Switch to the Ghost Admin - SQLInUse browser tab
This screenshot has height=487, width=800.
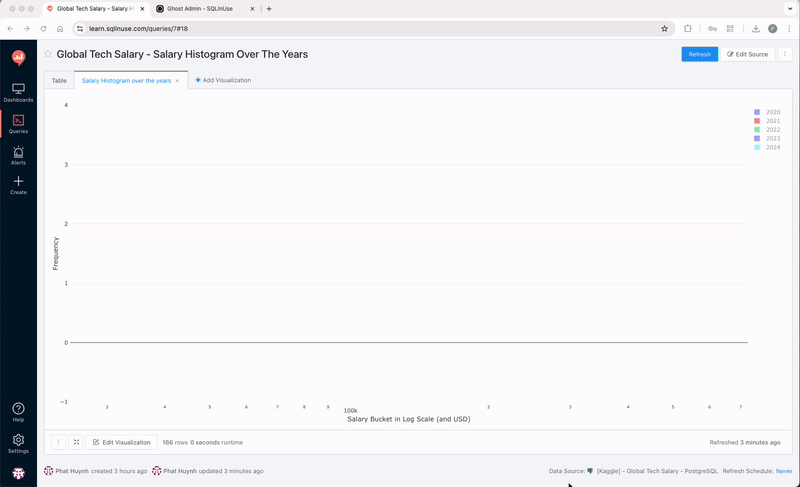click(200, 9)
